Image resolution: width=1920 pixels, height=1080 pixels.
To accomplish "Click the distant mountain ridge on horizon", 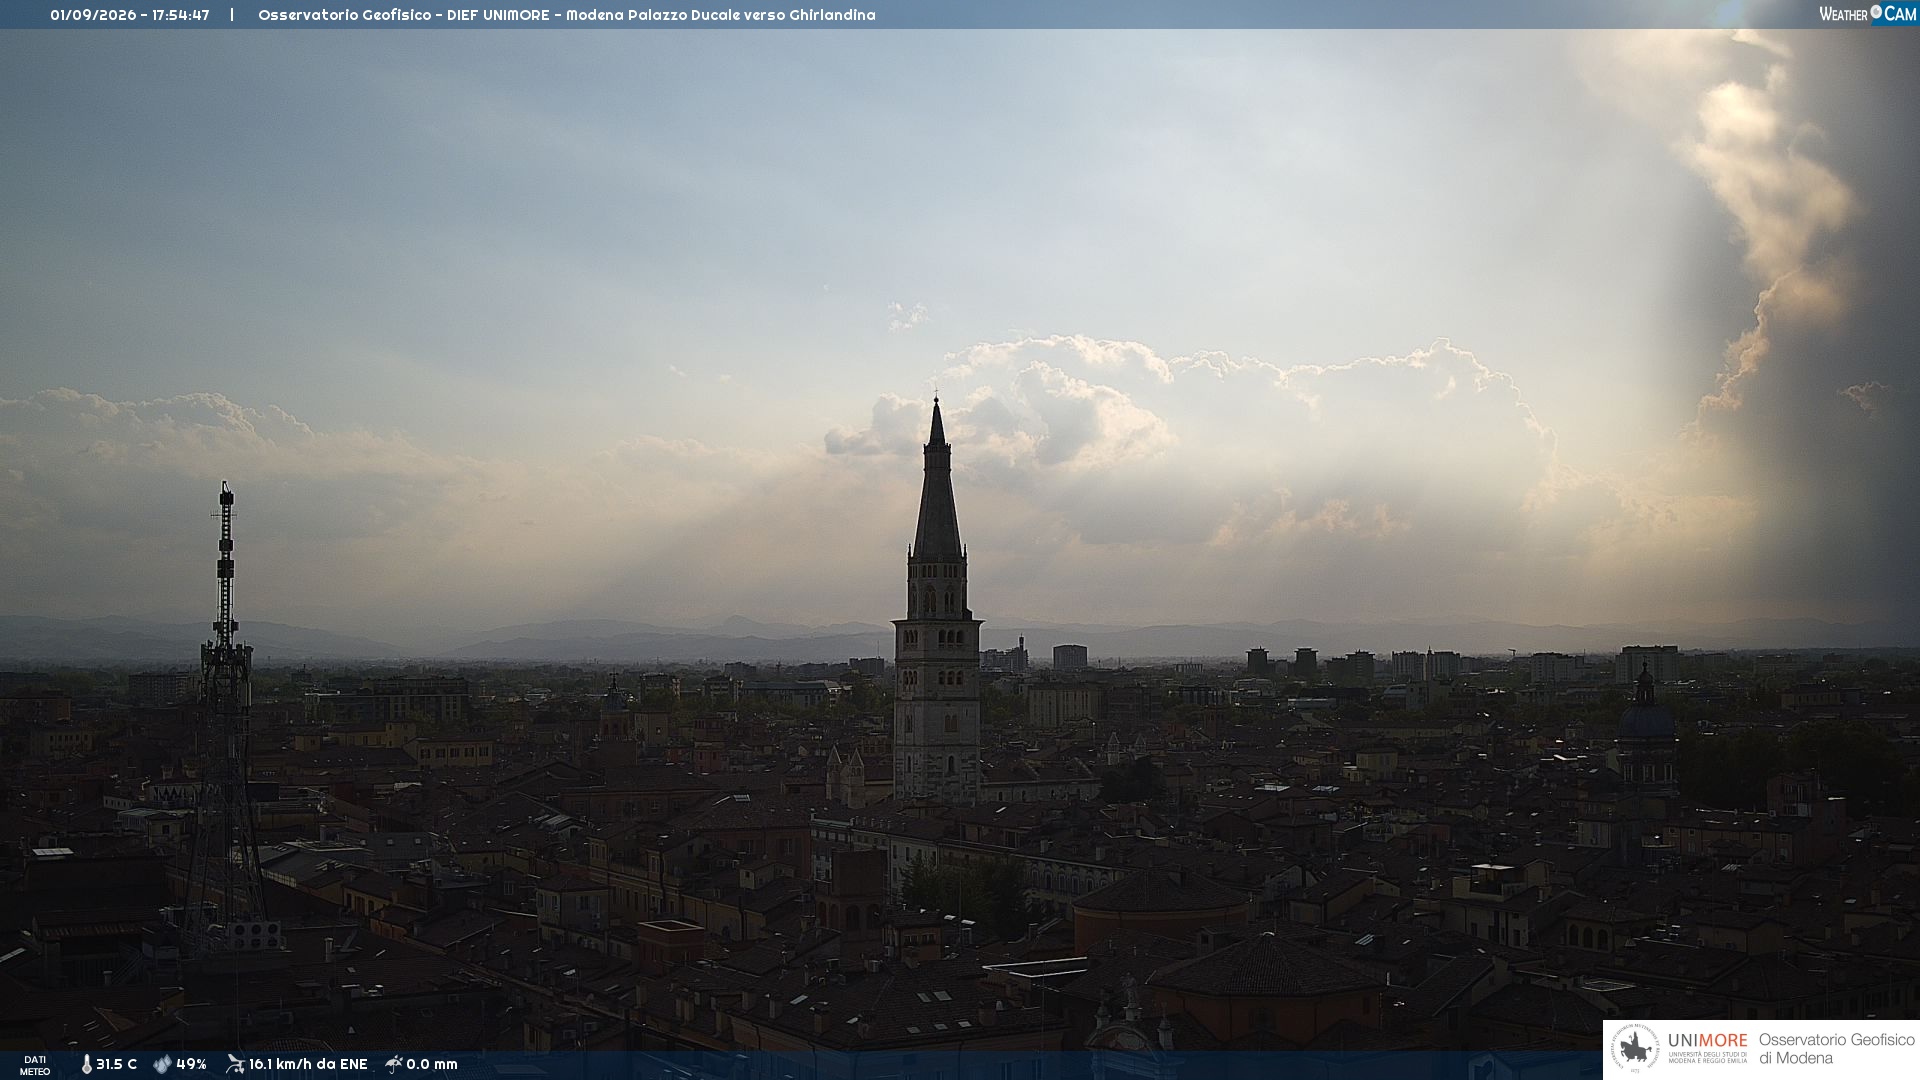I will click(960, 638).
